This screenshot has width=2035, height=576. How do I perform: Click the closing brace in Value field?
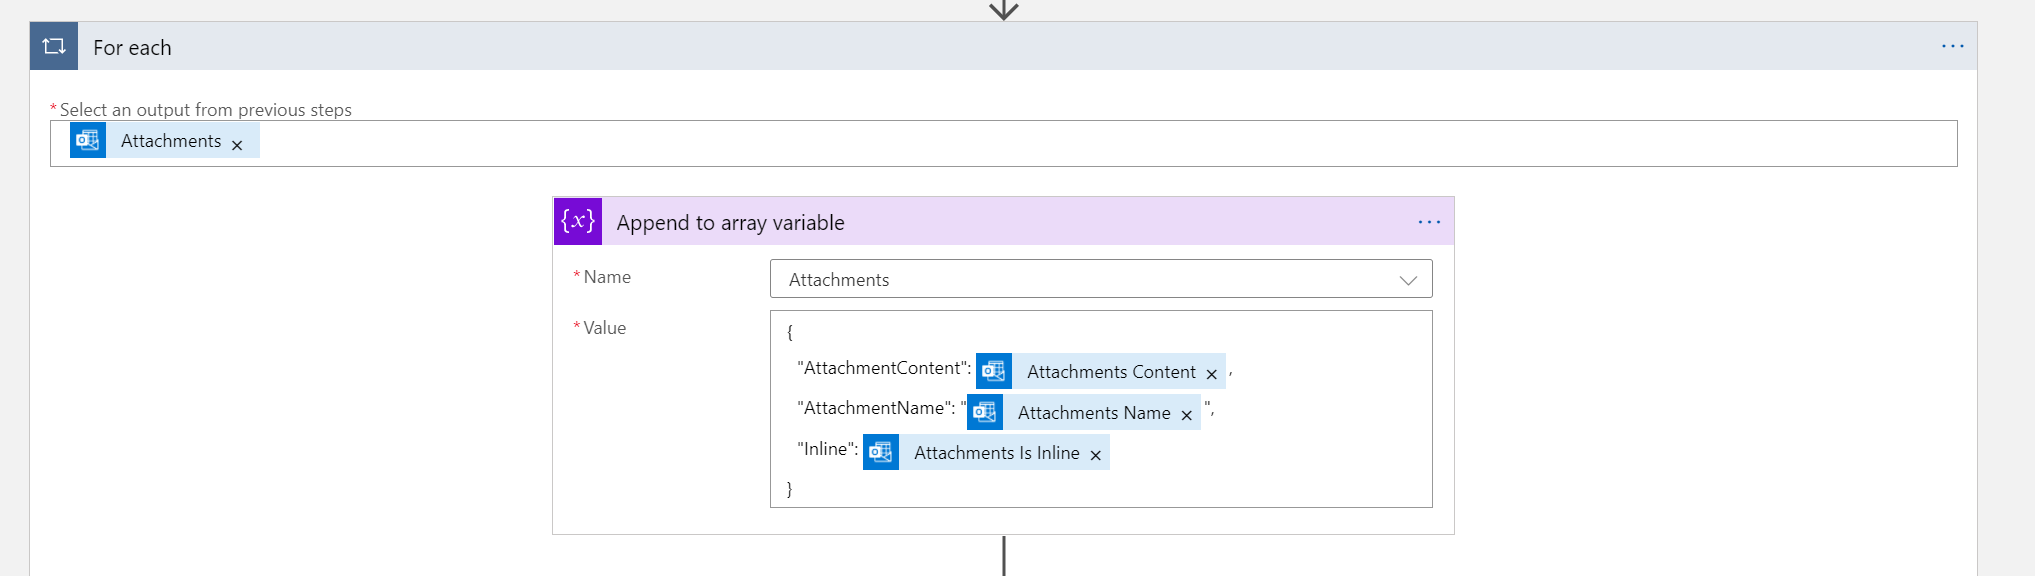[x=789, y=489]
